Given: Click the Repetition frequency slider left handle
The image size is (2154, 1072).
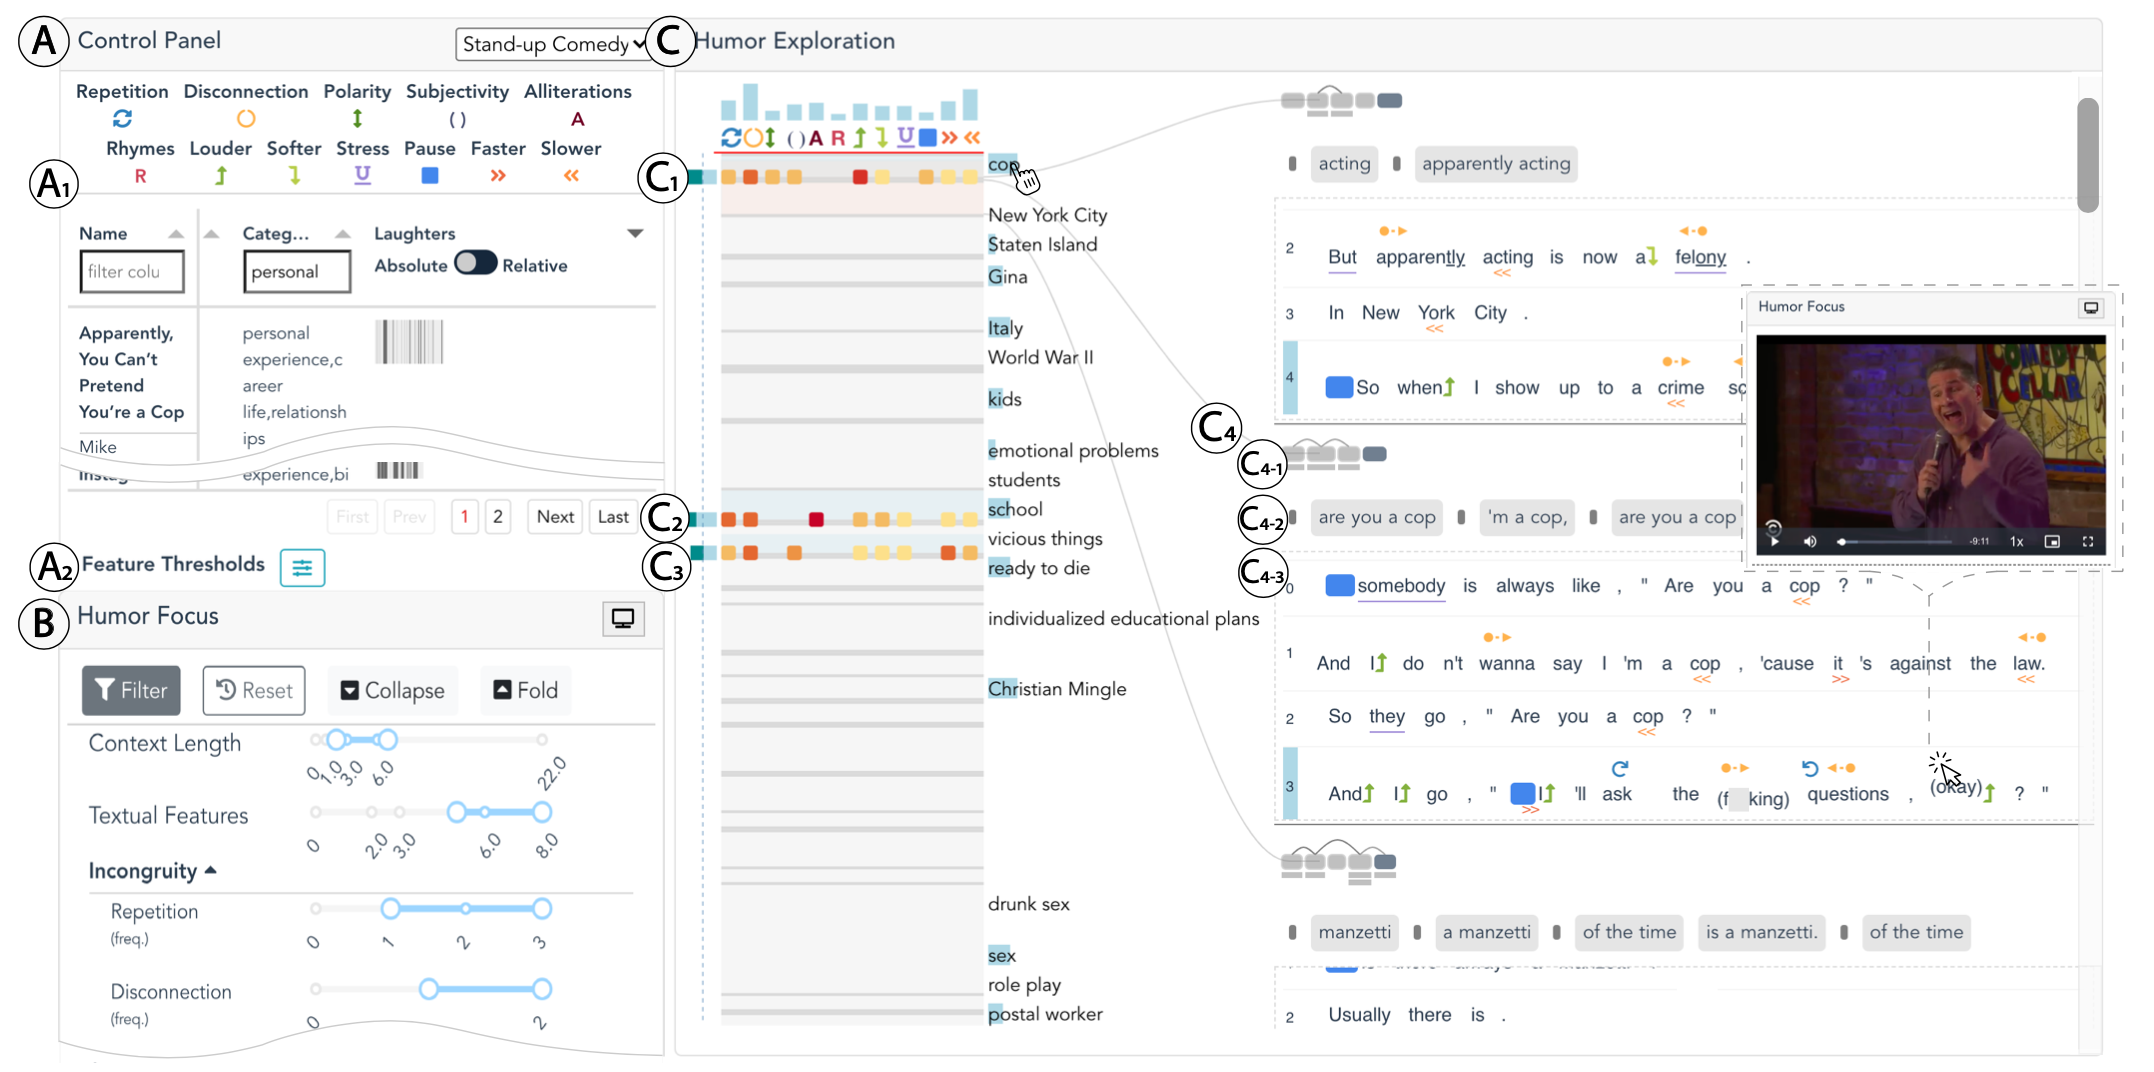Looking at the screenshot, I should [390, 908].
